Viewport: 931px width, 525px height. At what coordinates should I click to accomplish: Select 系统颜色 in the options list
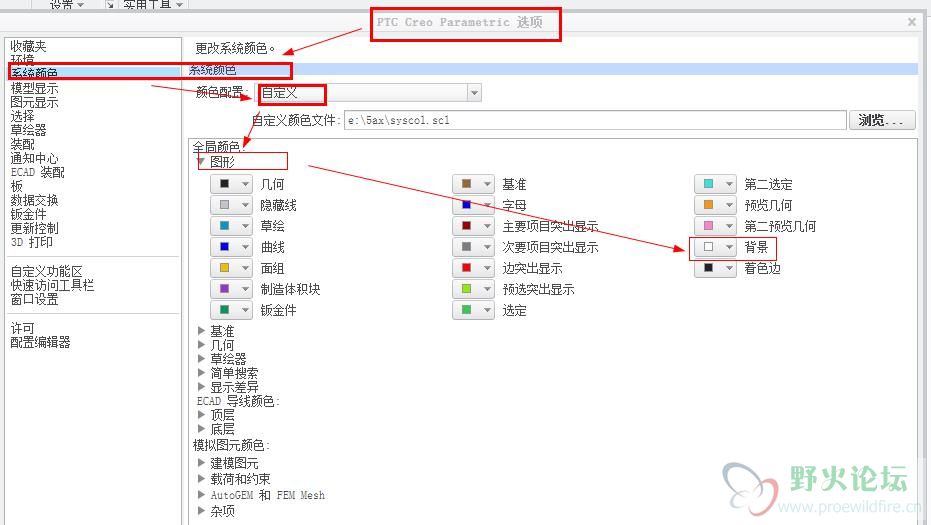pos(34,72)
